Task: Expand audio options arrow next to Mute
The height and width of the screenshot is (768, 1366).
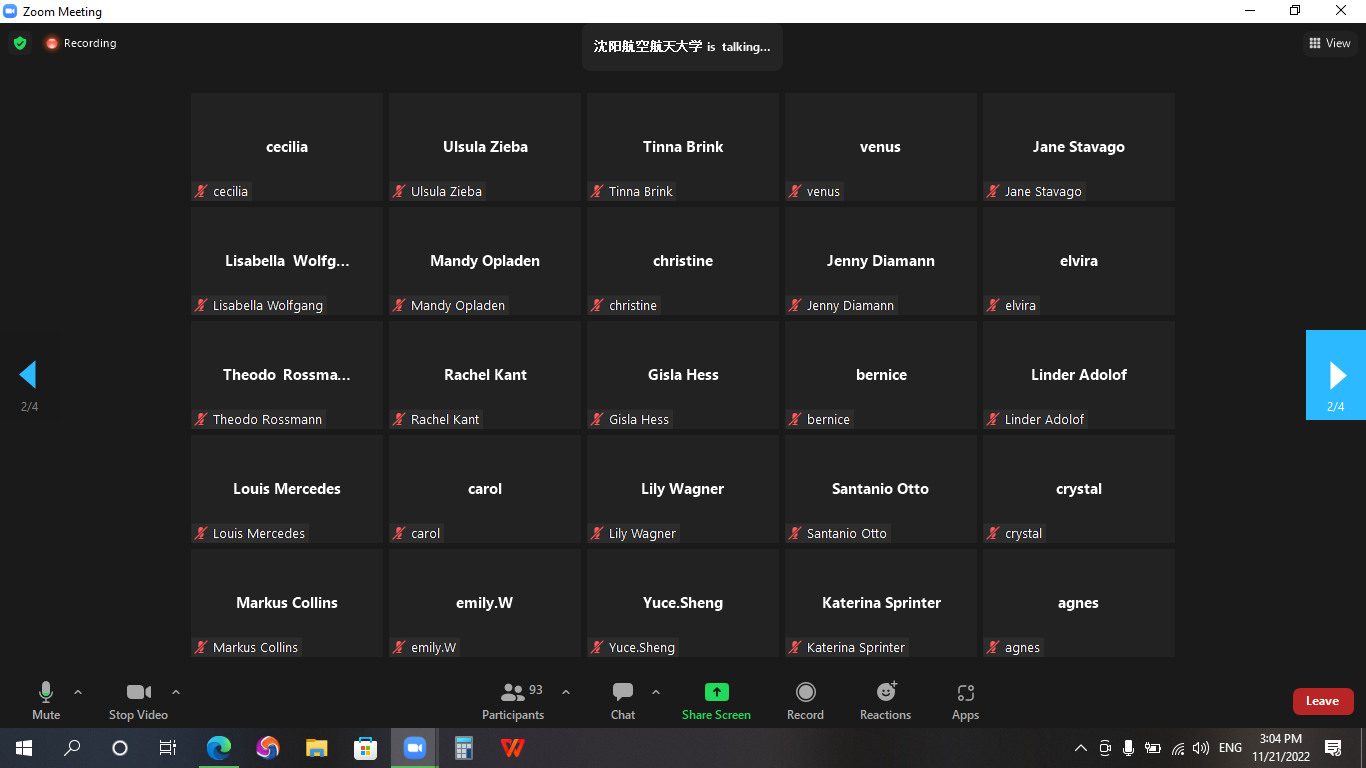Action: (x=78, y=692)
